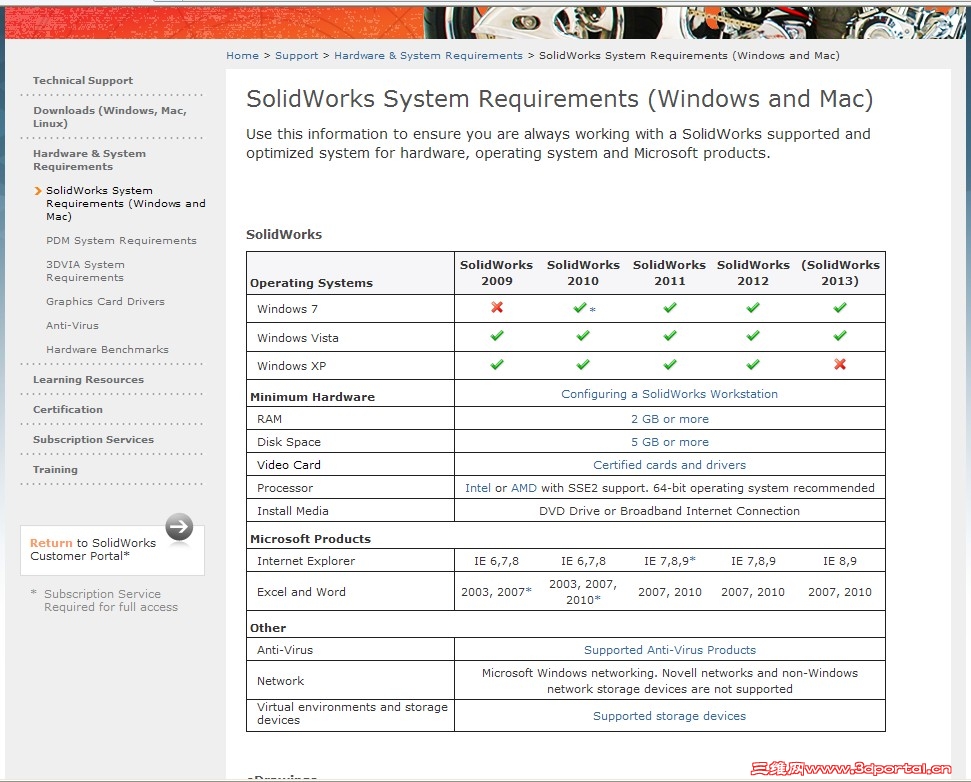Open Training in the sidebar
This screenshot has height=782, width=971.
click(x=56, y=469)
